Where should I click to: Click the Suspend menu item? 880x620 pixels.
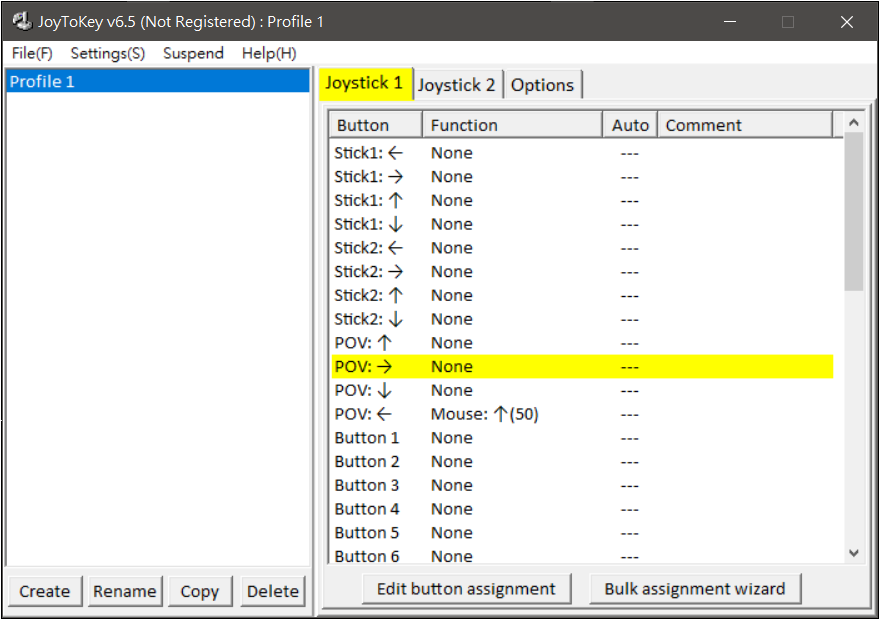(193, 53)
